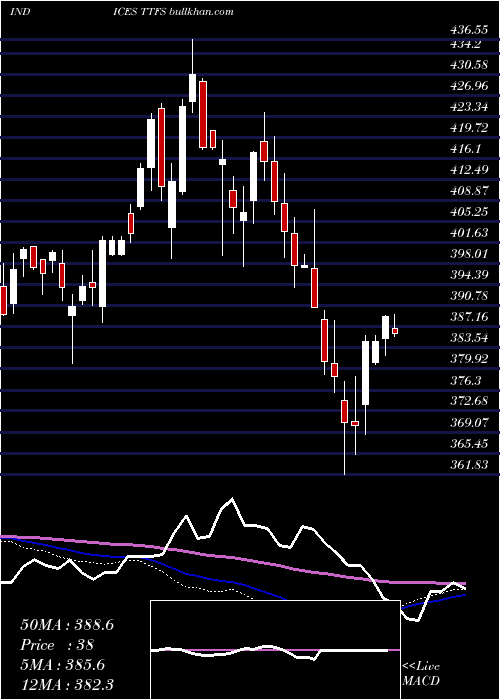Select the 12MA : 382.3 value
Image resolution: width=500 pixels, height=700 pixels.
pyautogui.click(x=67, y=684)
